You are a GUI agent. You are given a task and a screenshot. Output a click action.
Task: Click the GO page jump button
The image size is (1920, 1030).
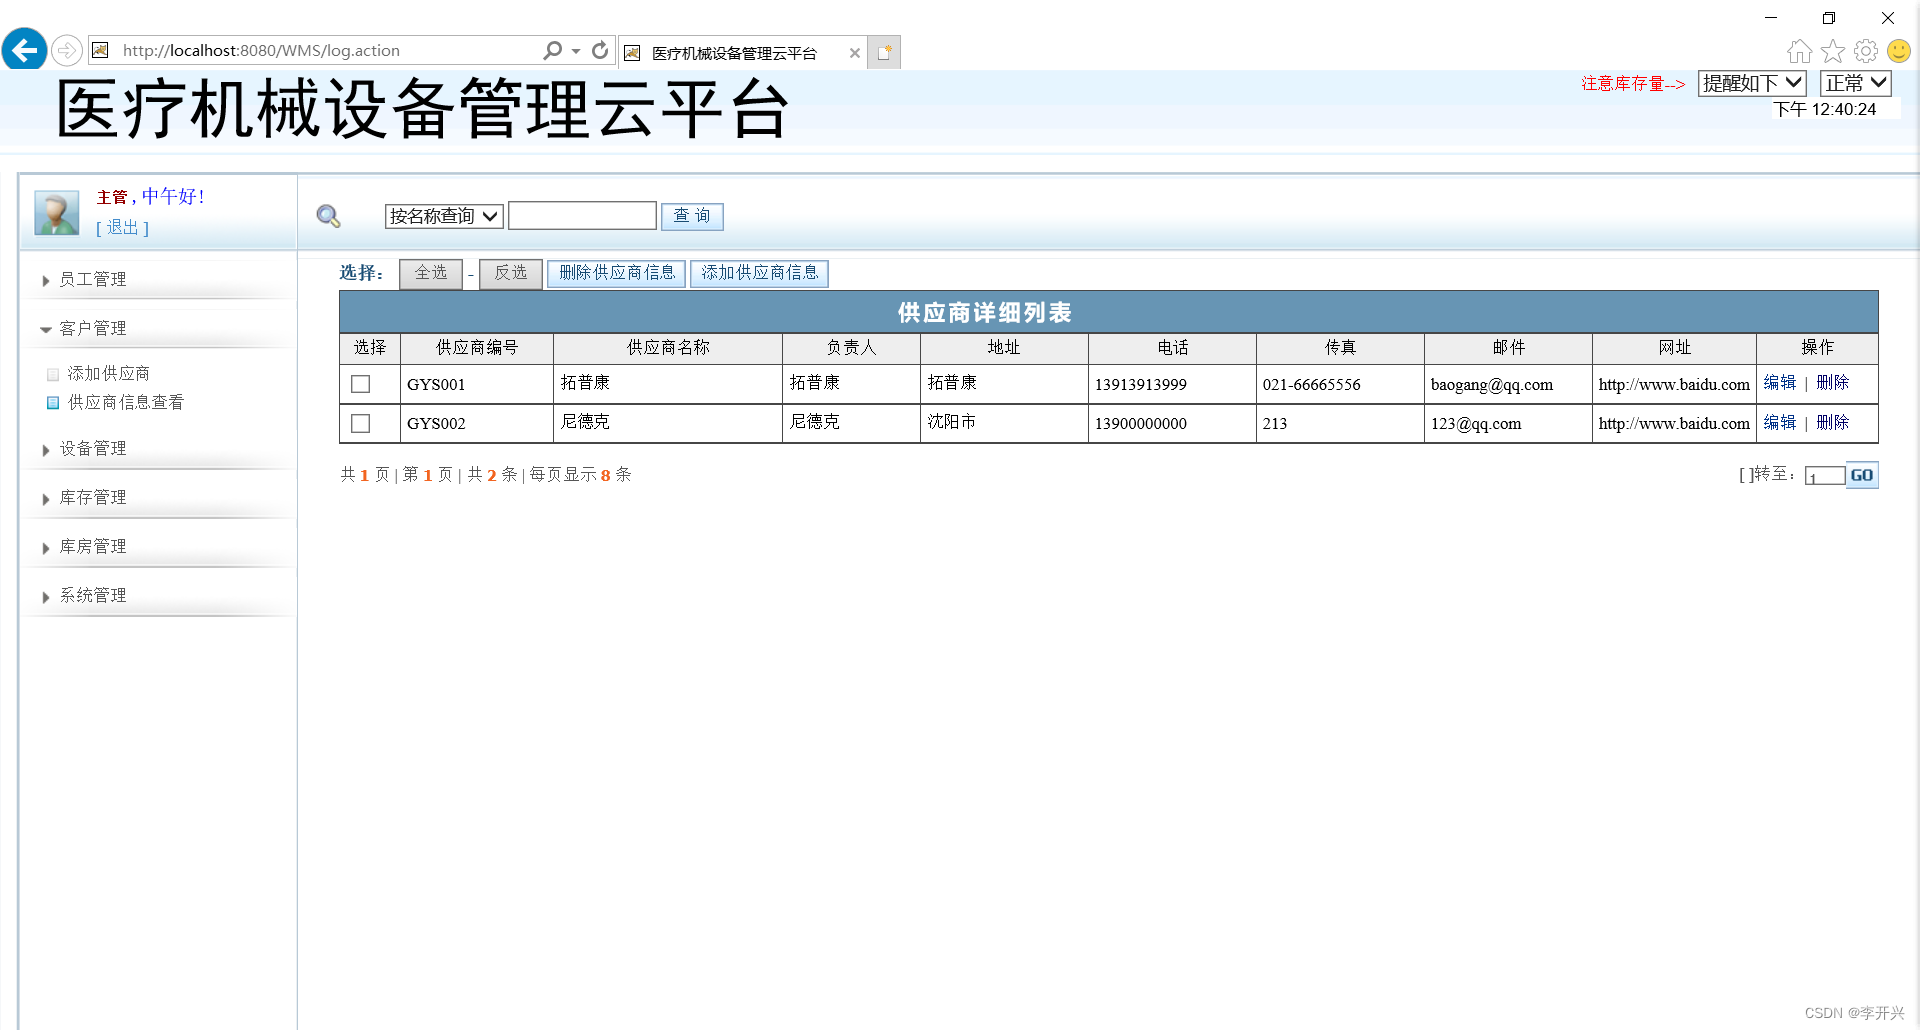[x=1862, y=476]
